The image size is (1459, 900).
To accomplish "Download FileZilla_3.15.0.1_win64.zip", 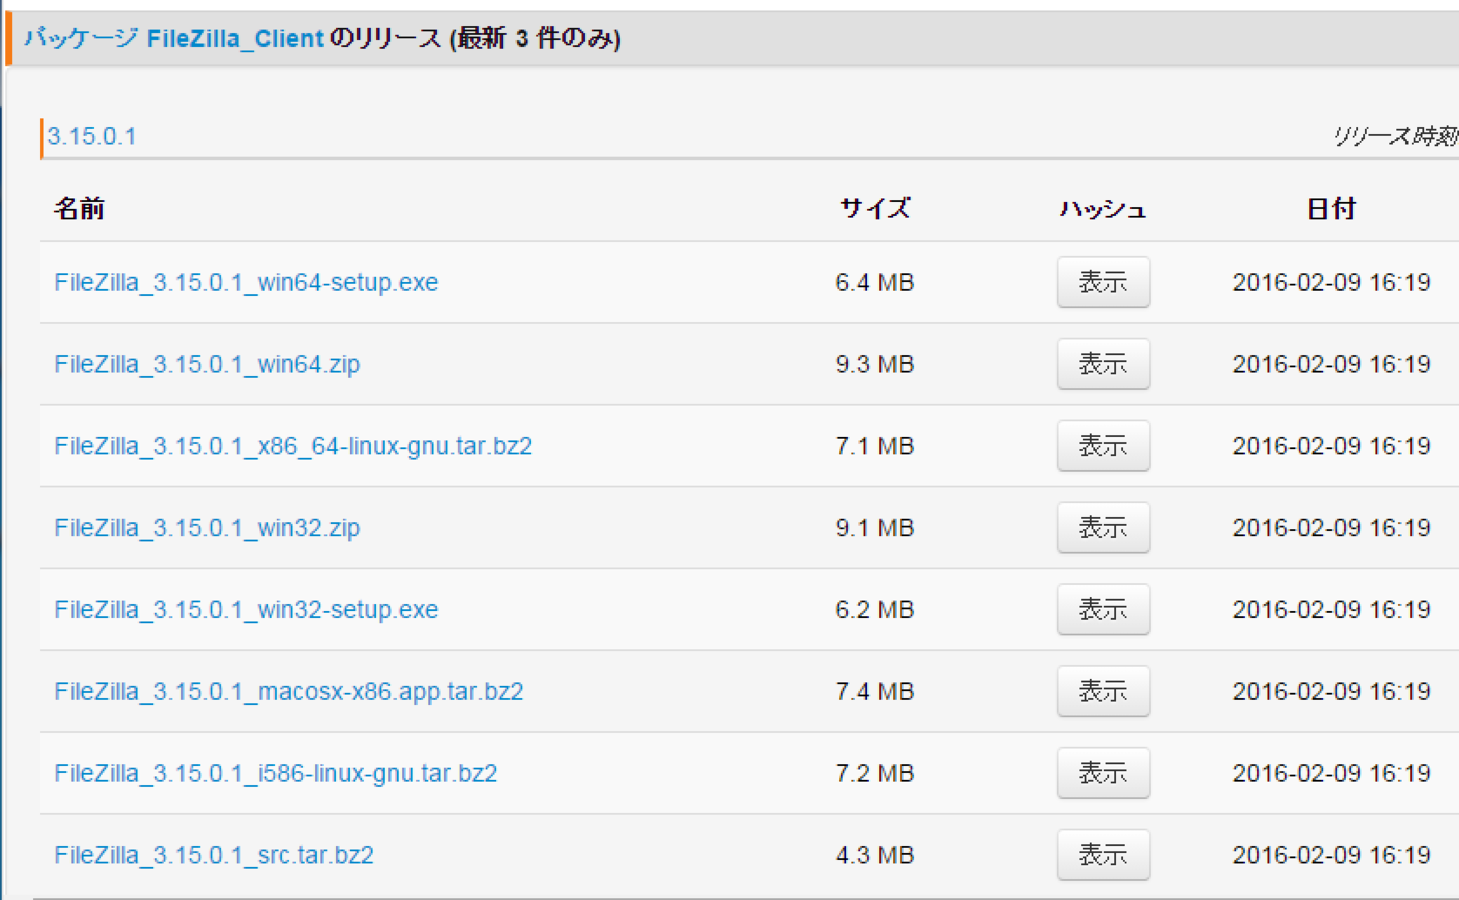I will (x=207, y=364).
